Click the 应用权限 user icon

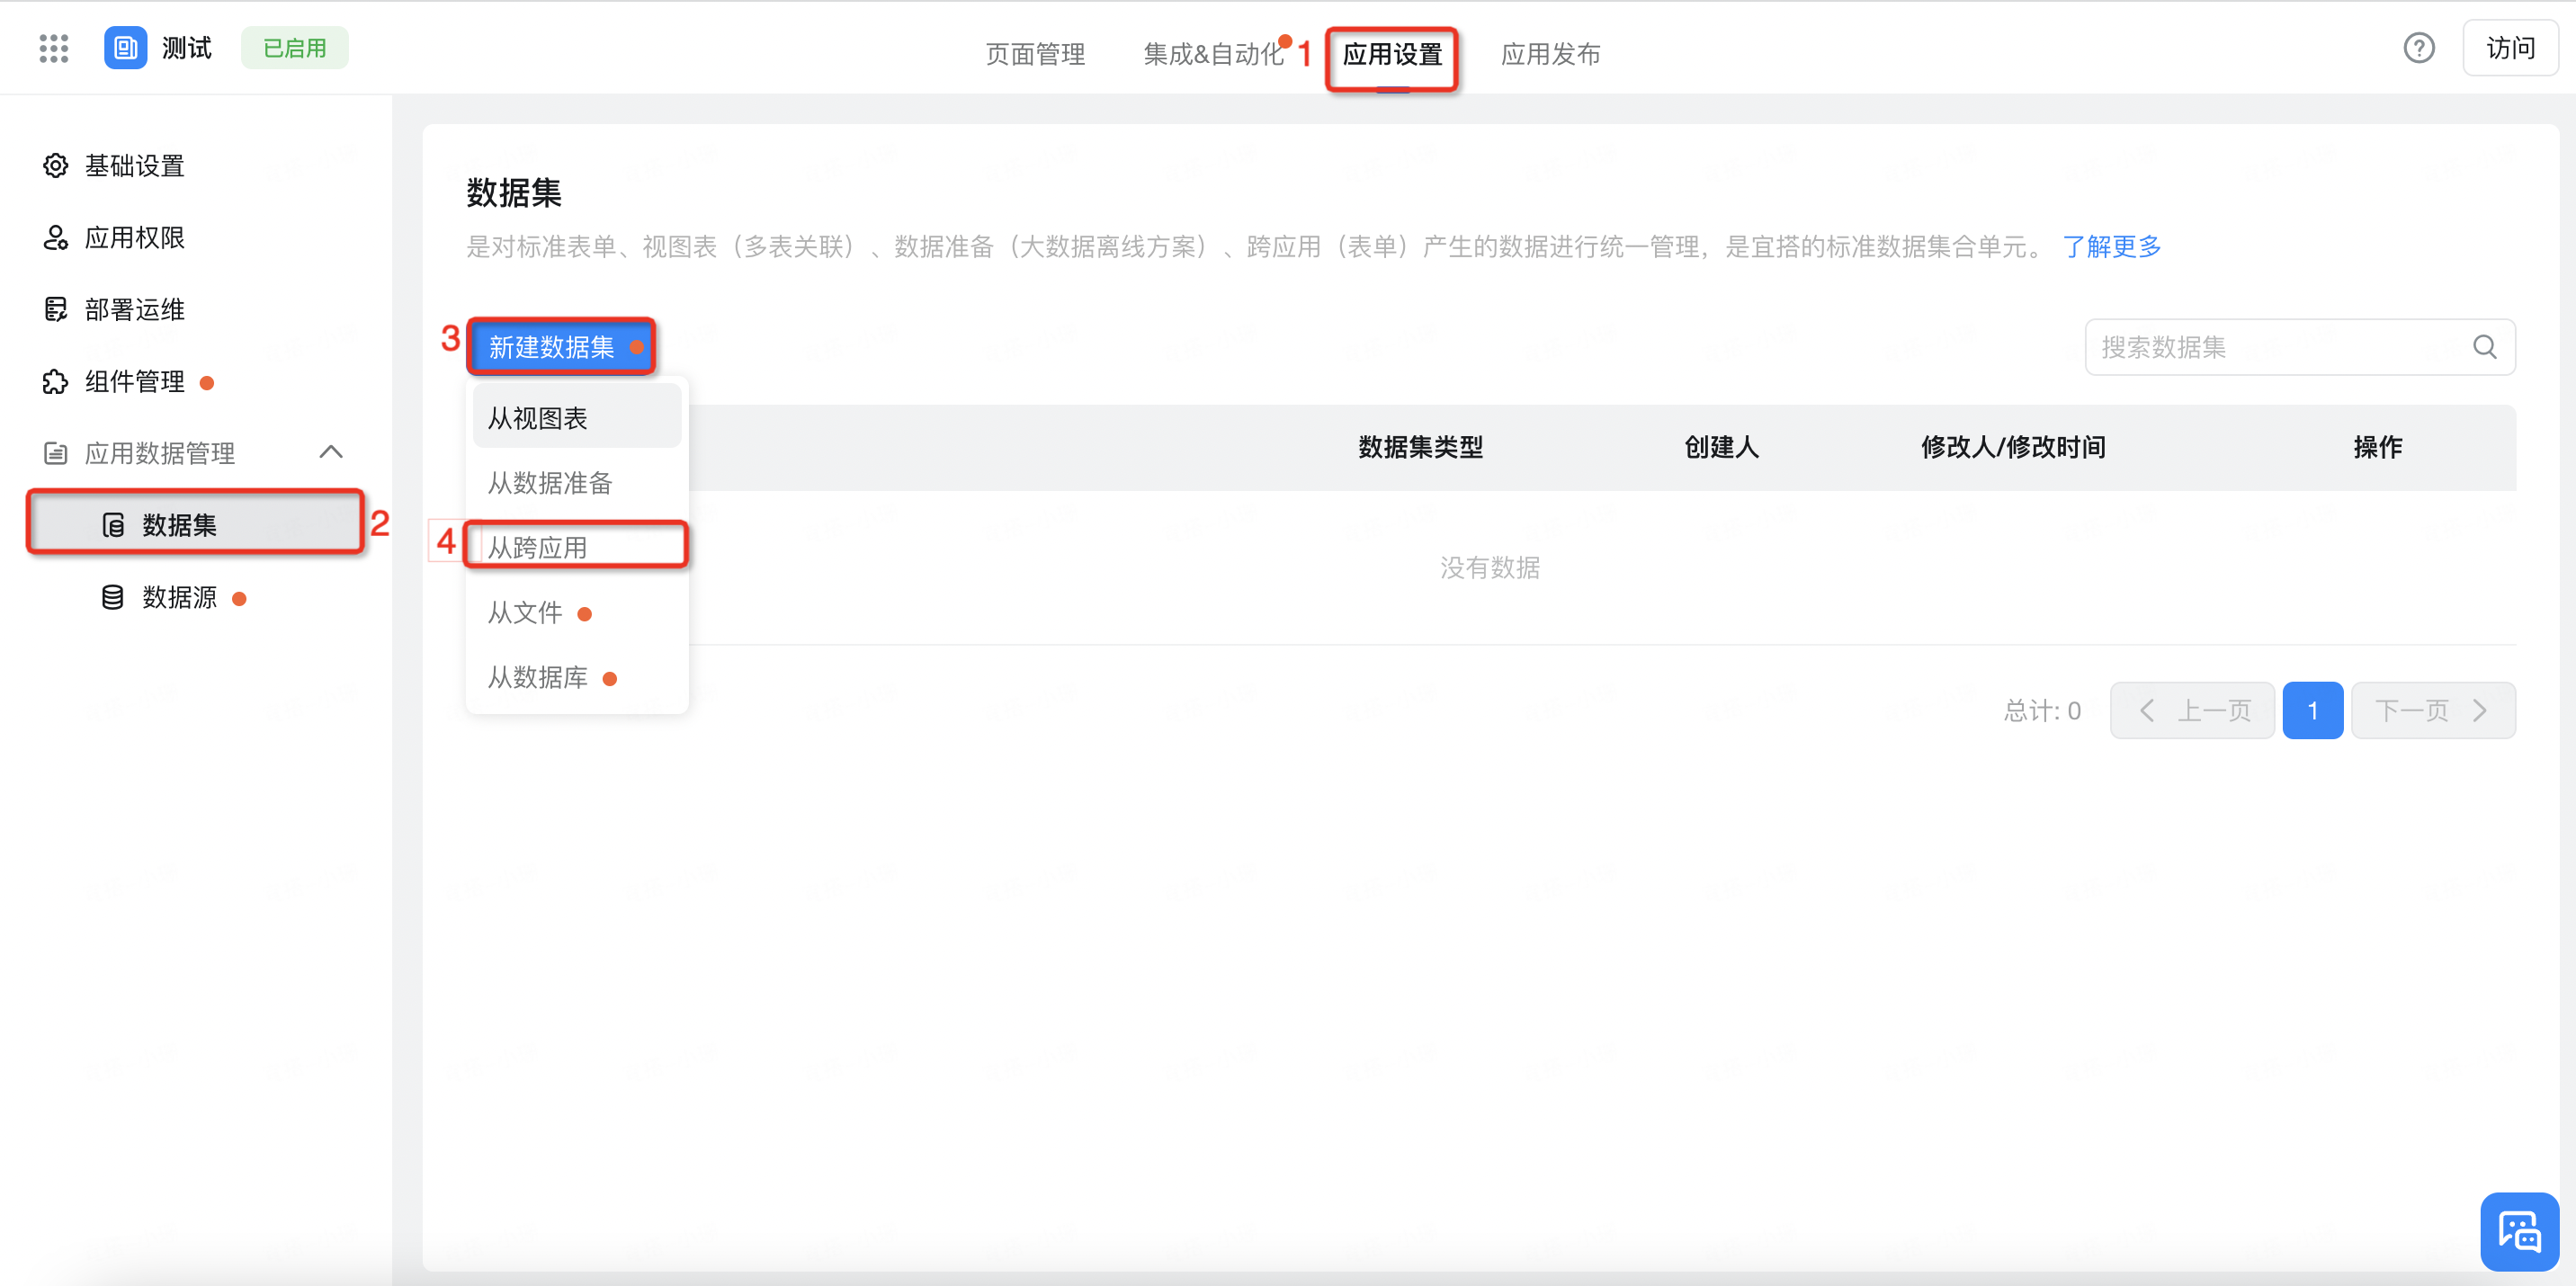(56, 237)
